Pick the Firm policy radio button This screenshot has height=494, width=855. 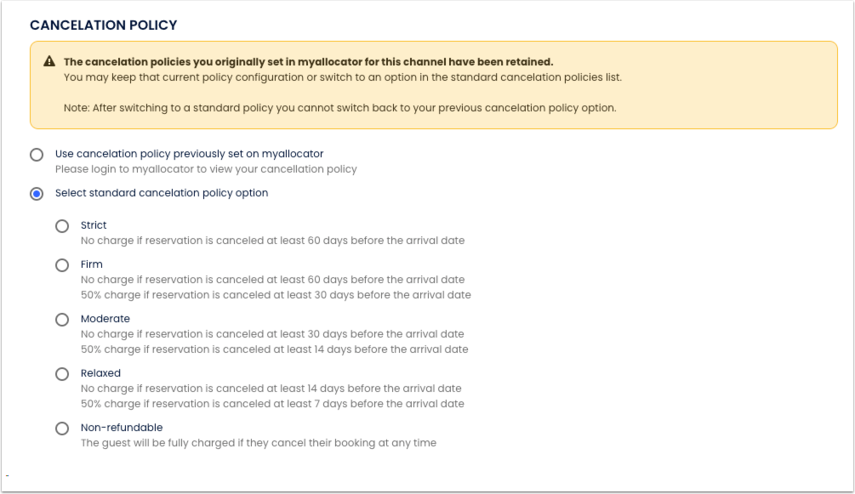pyautogui.click(x=62, y=265)
